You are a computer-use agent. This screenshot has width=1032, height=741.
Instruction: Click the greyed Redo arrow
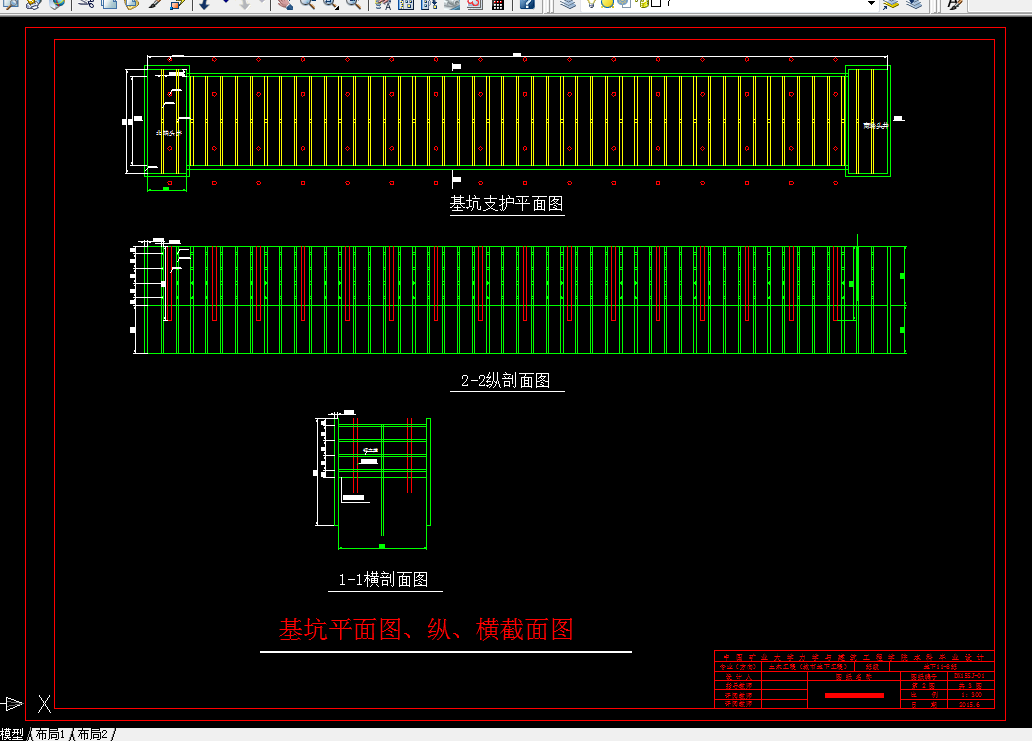tap(244, 3)
